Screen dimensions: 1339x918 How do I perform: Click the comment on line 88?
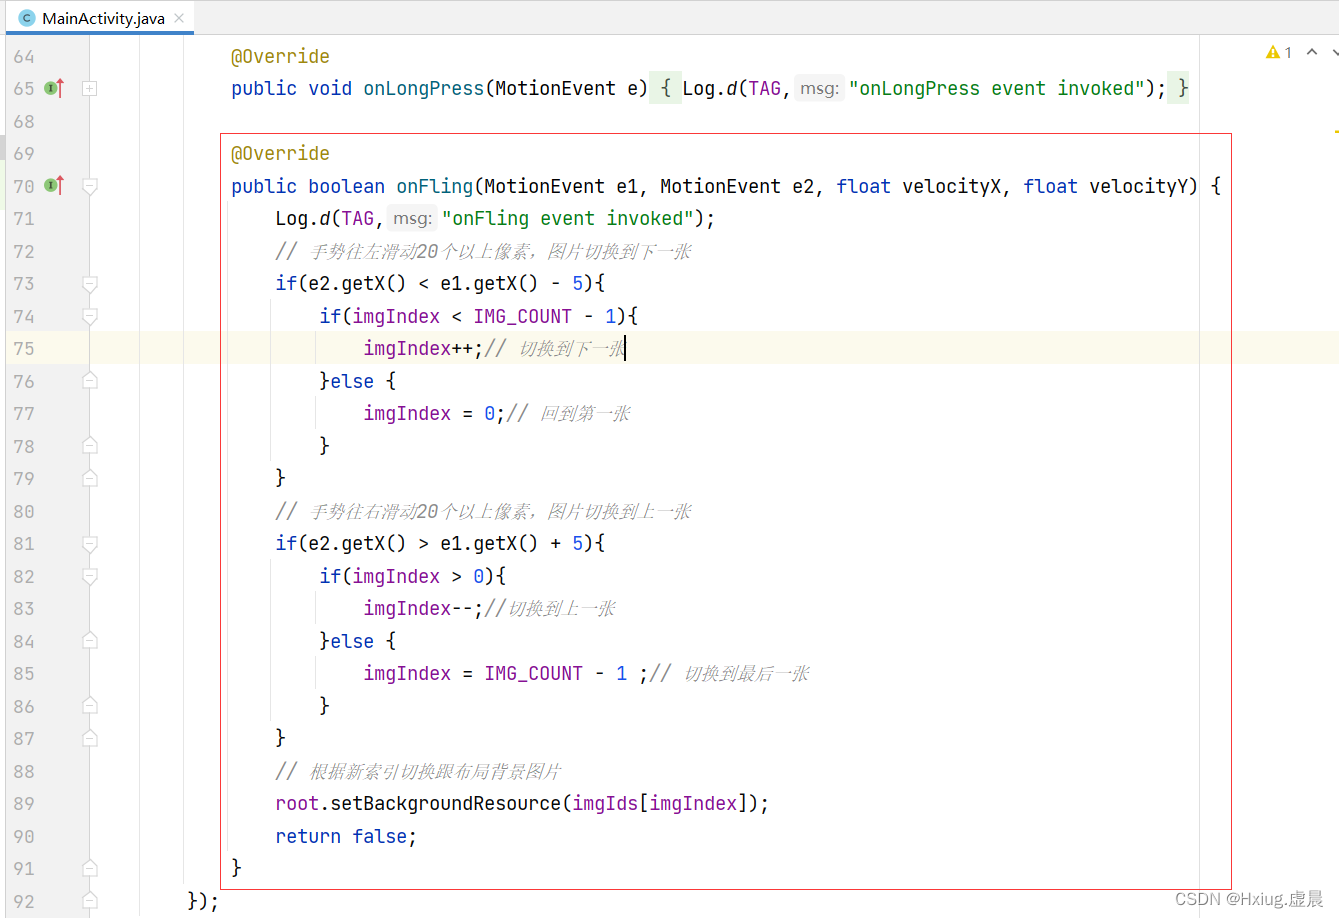coord(418,771)
